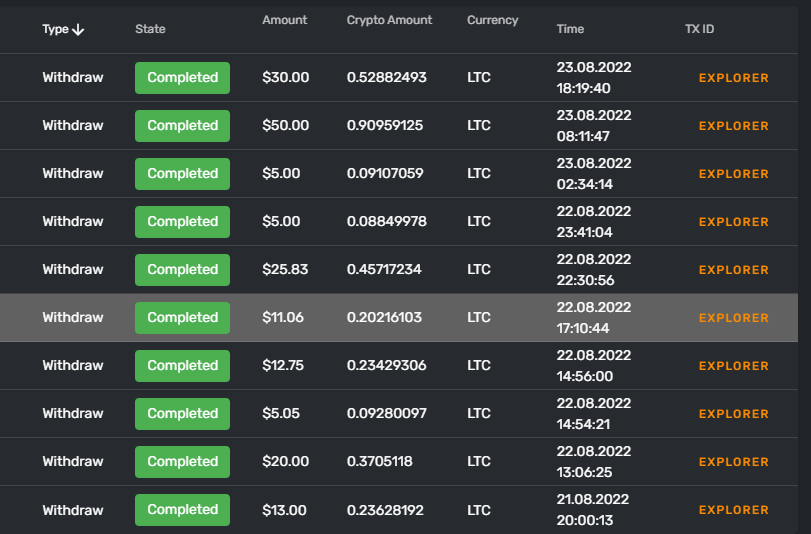Open EXPLORER link for $25.83 withdrawal
The height and width of the screenshot is (534, 811).
733,270
